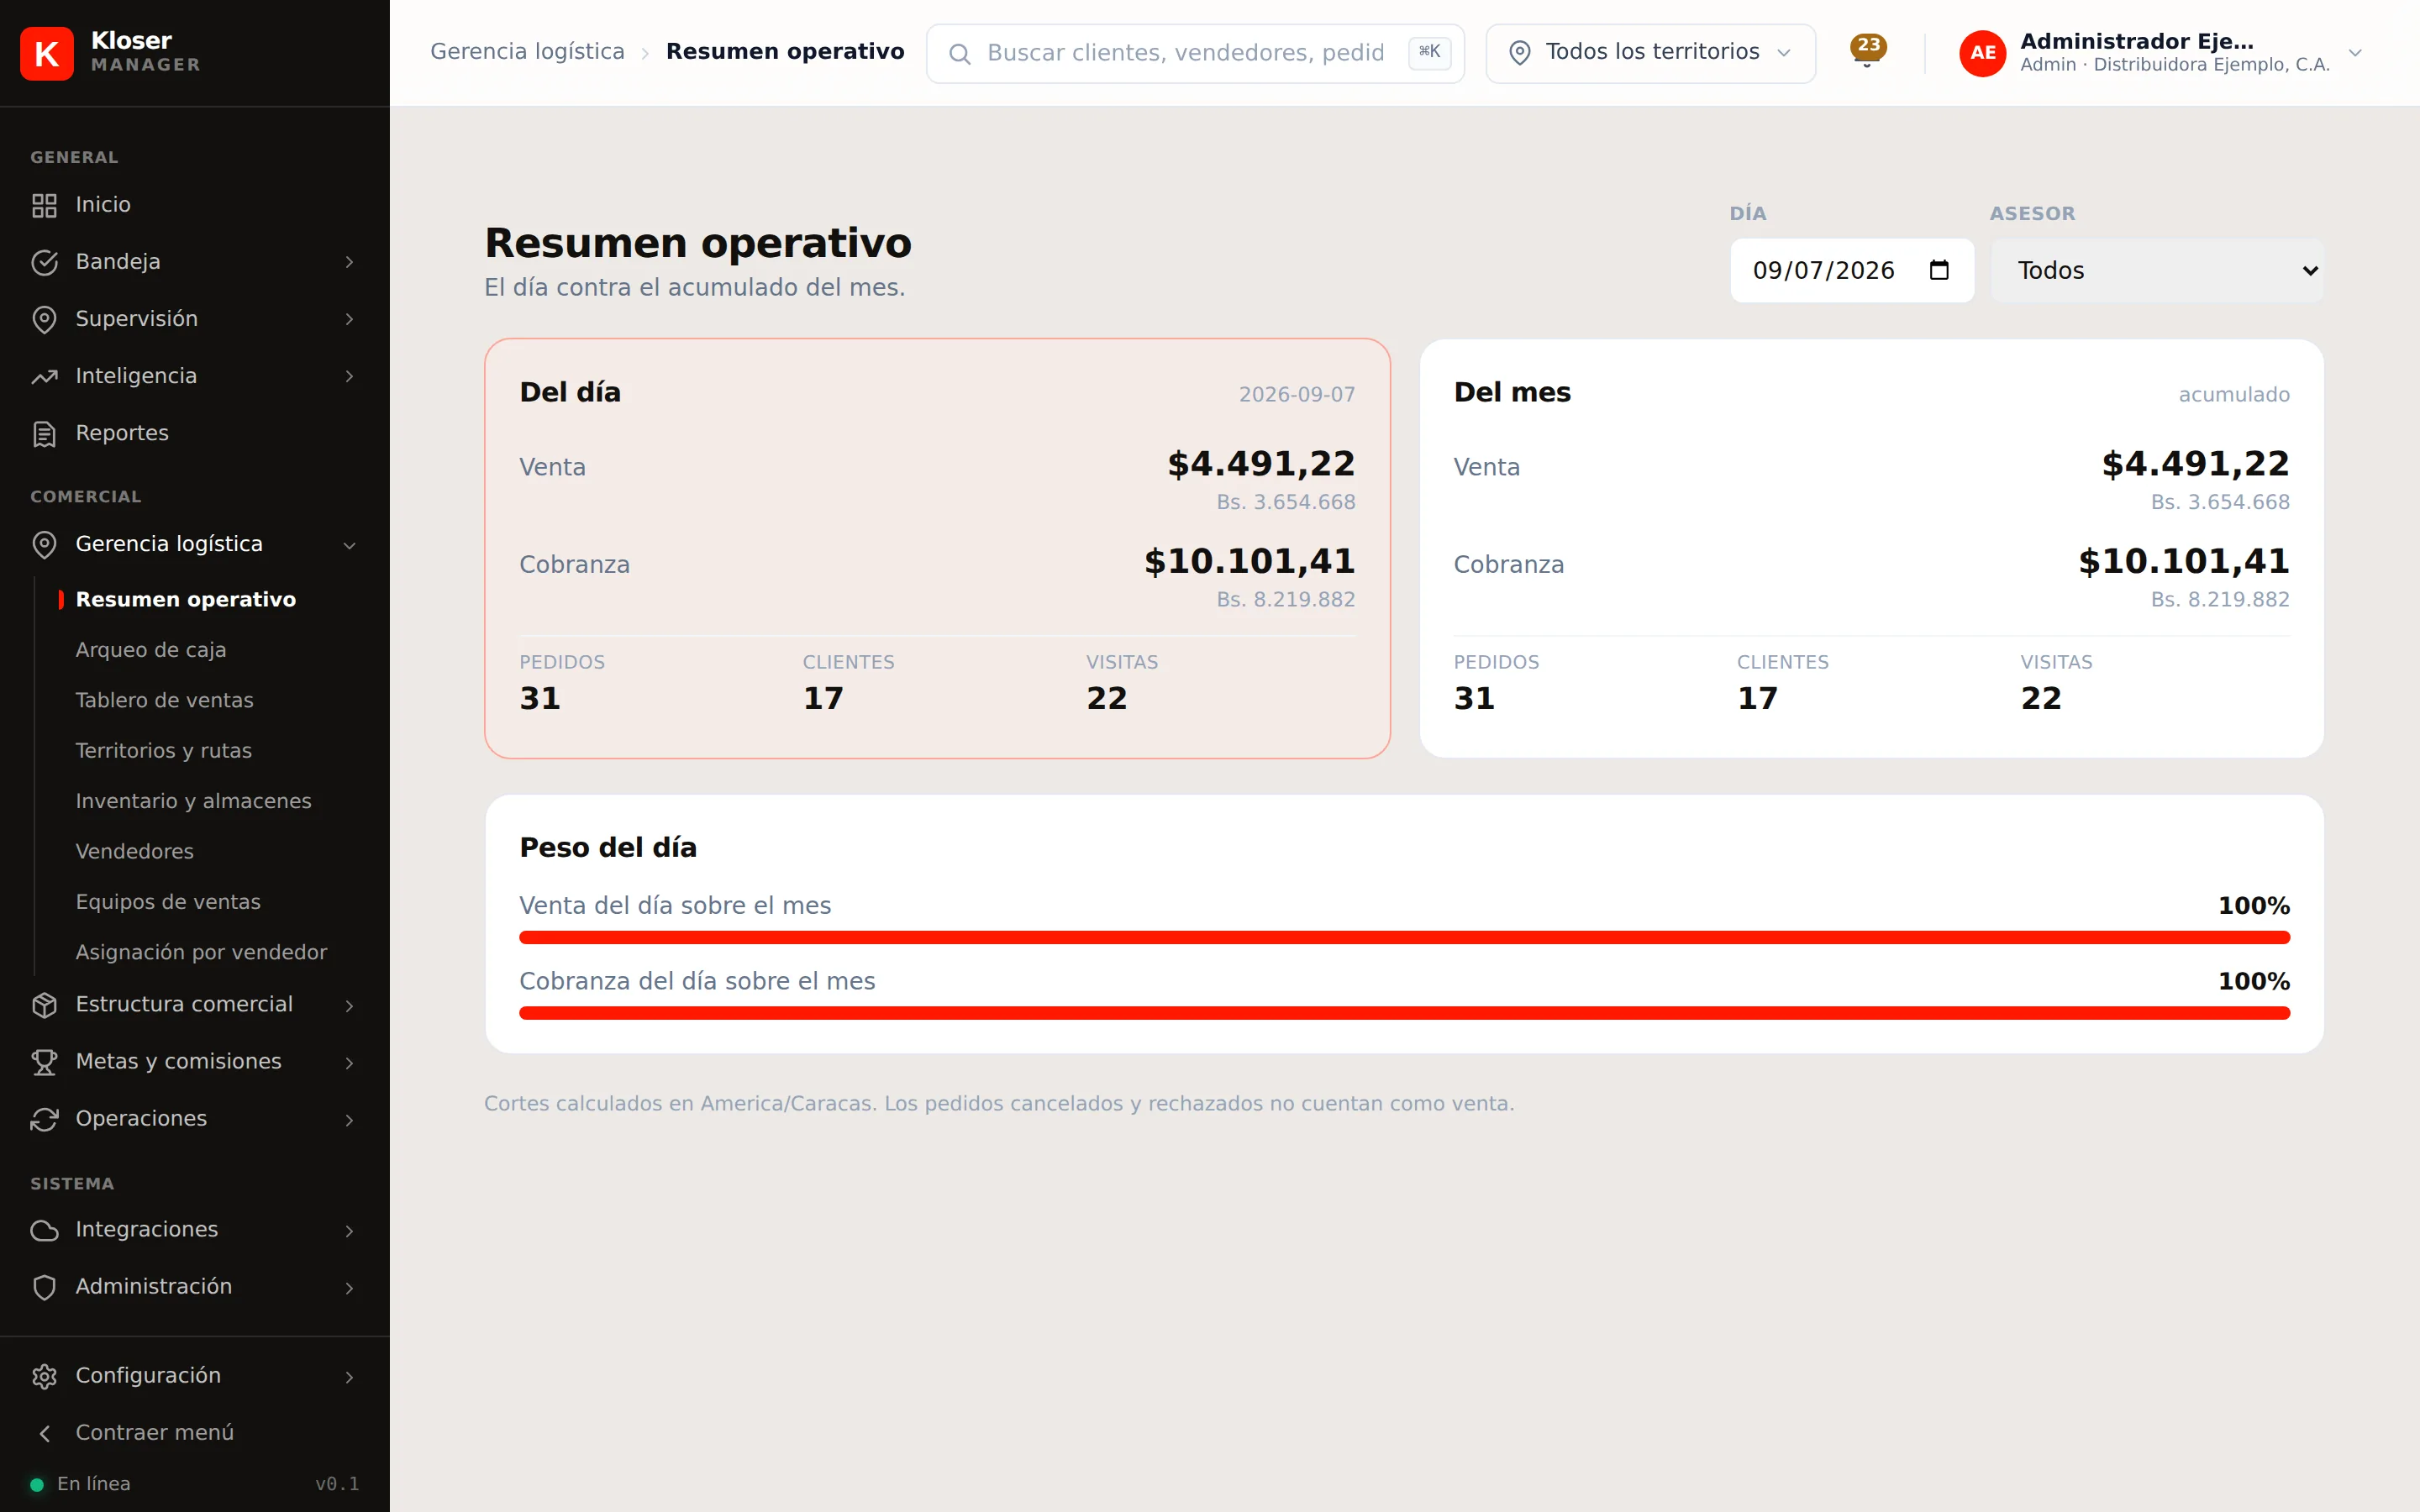Click the Reportes document icon

[44, 433]
